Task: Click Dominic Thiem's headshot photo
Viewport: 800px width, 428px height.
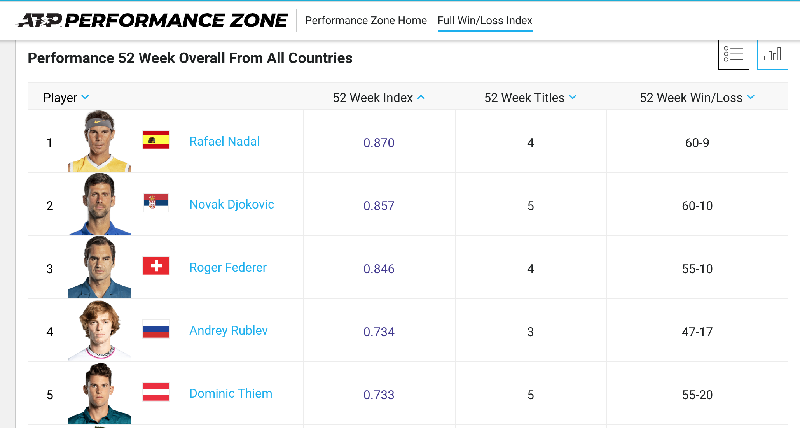Action: [99, 393]
